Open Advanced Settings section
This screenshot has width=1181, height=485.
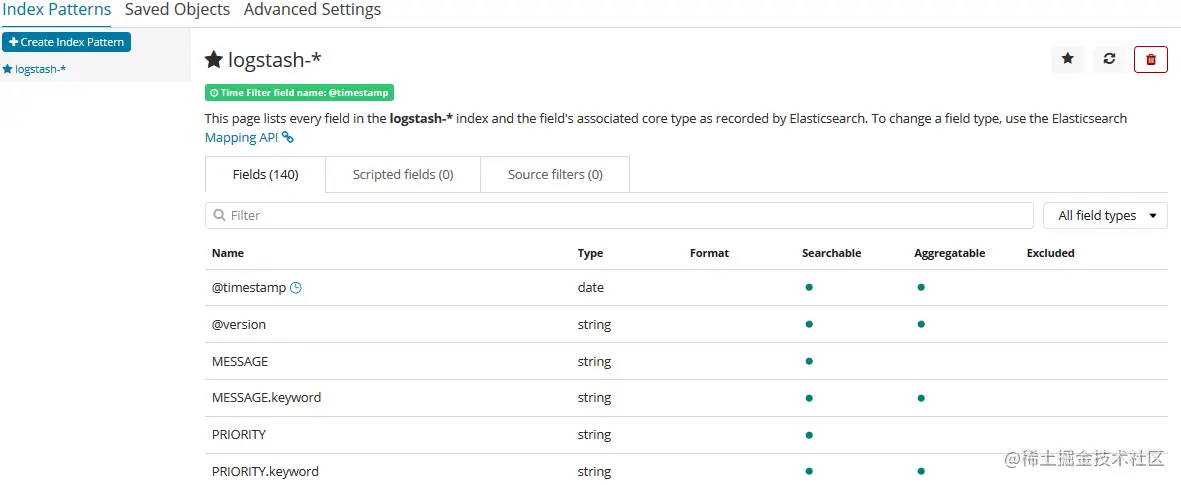coord(312,10)
